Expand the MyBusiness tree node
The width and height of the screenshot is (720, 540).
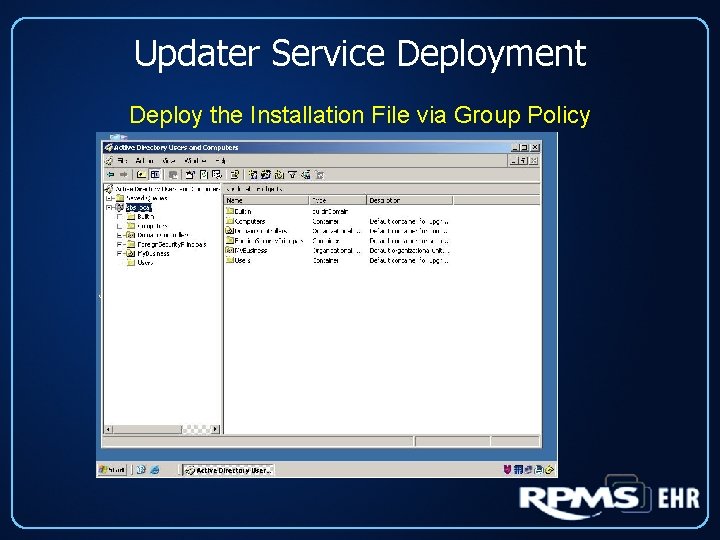click(x=119, y=253)
